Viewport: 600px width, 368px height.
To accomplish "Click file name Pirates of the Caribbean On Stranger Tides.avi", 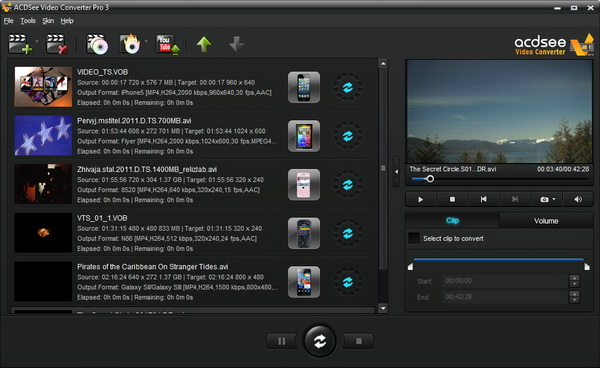I will [x=153, y=267].
